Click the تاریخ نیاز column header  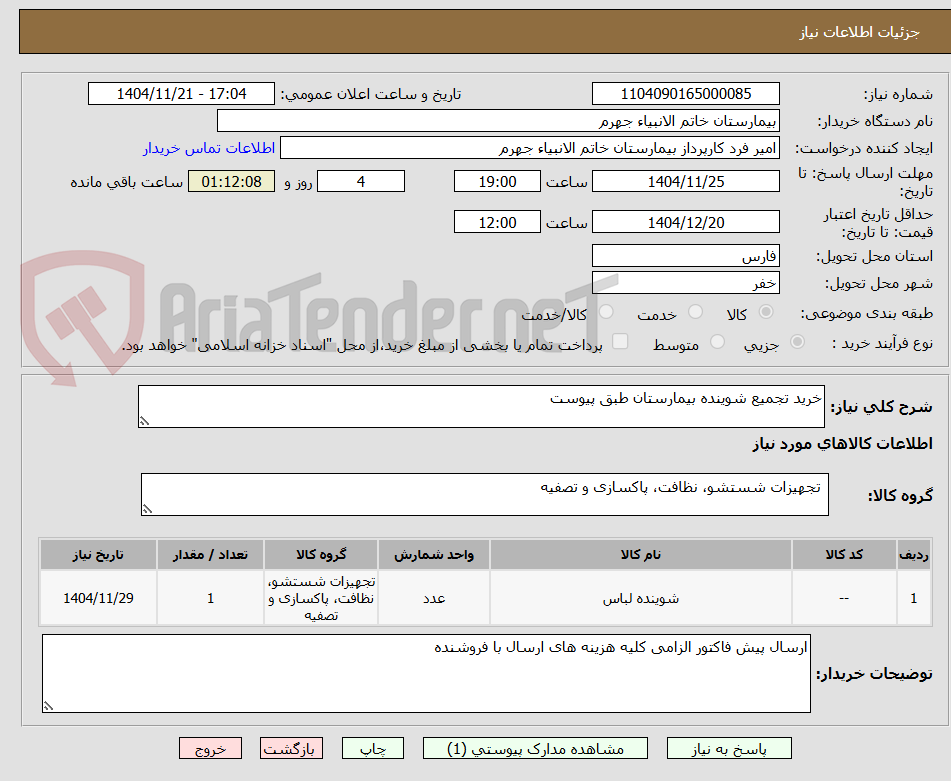[98, 554]
